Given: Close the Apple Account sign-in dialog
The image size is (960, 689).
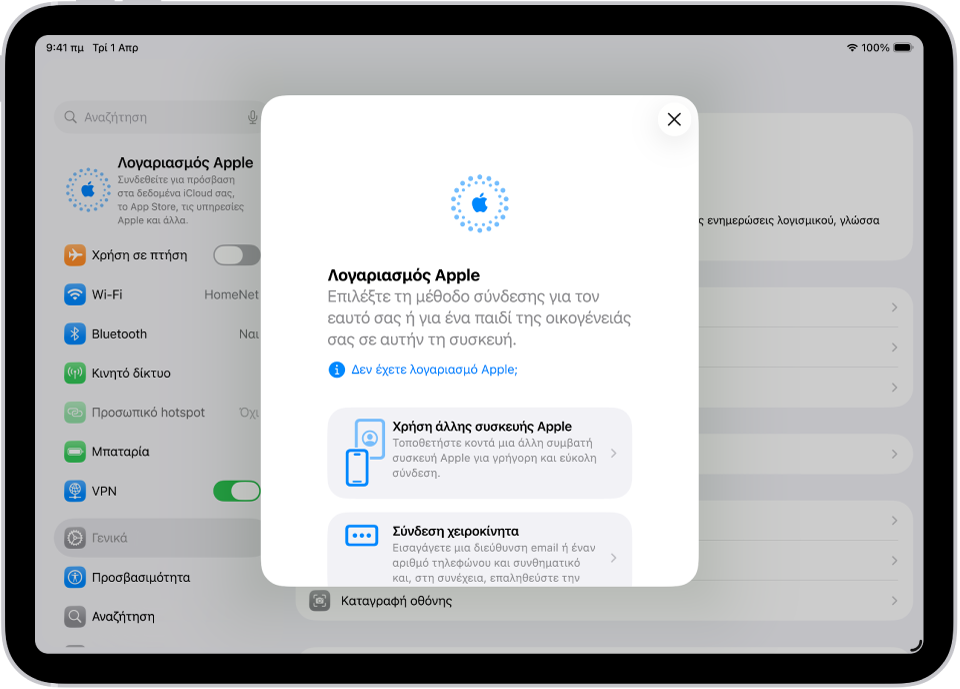Looking at the screenshot, I should (674, 119).
